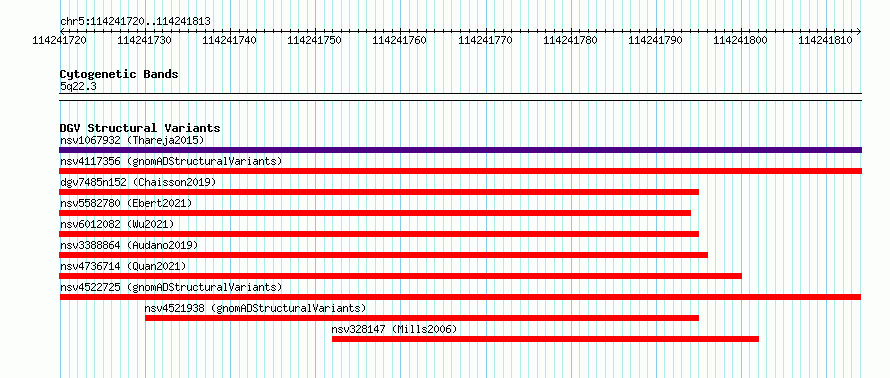Open the dgv7485n152 (Chaisson2019) label
890x378 pixels.
tap(138, 182)
